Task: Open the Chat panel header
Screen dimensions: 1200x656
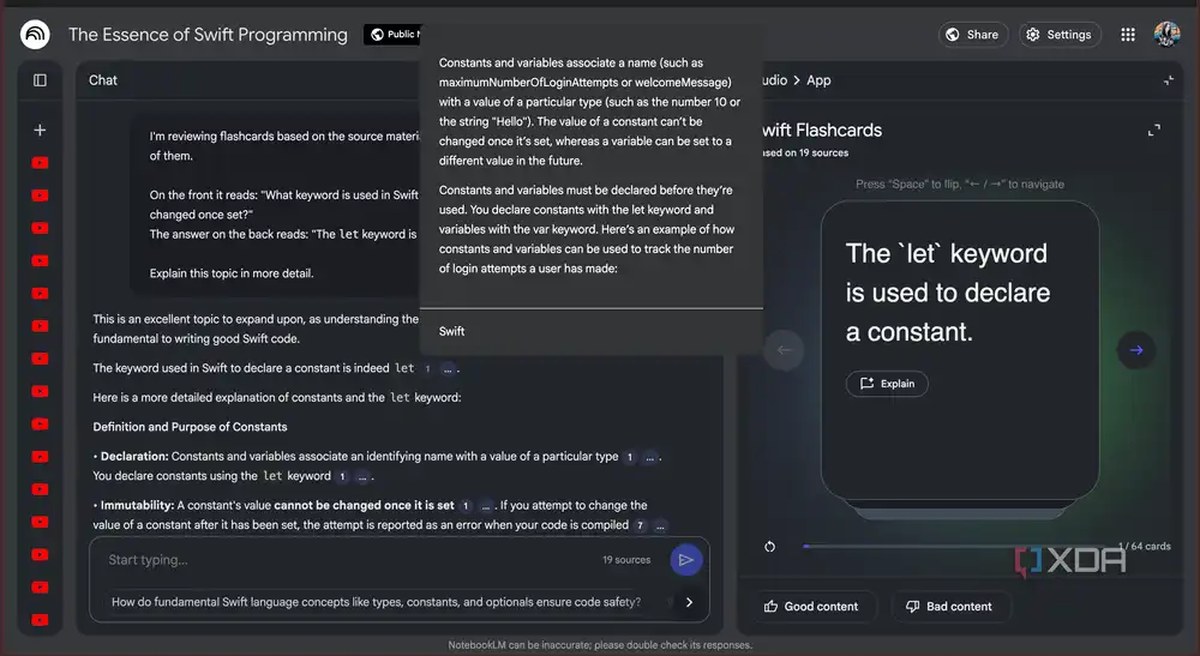Action: 103,80
